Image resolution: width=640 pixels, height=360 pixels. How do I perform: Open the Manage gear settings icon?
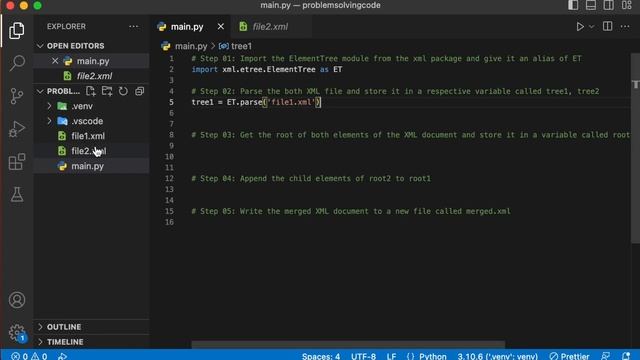(x=17, y=333)
